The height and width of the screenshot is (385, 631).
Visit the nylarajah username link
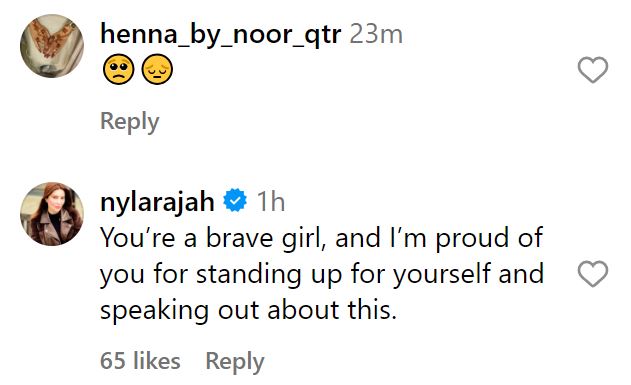click(x=157, y=201)
